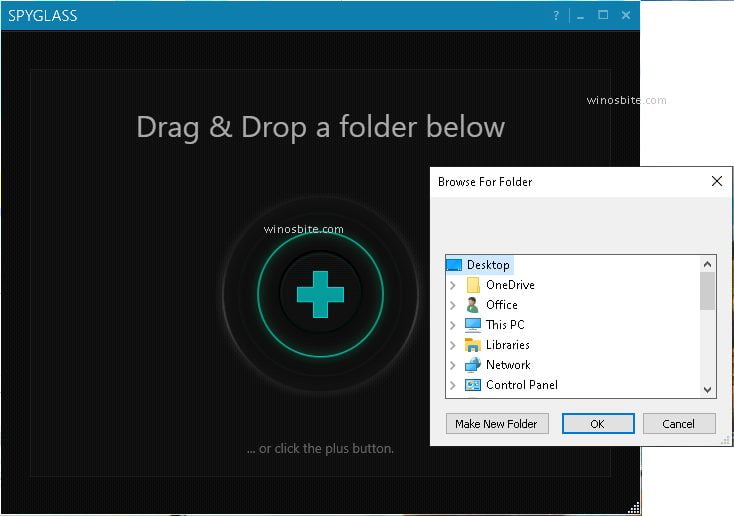Image resolution: width=734 pixels, height=516 pixels.
Task: Click the 'Browse For Folder' title text
Action: (x=485, y=182)
